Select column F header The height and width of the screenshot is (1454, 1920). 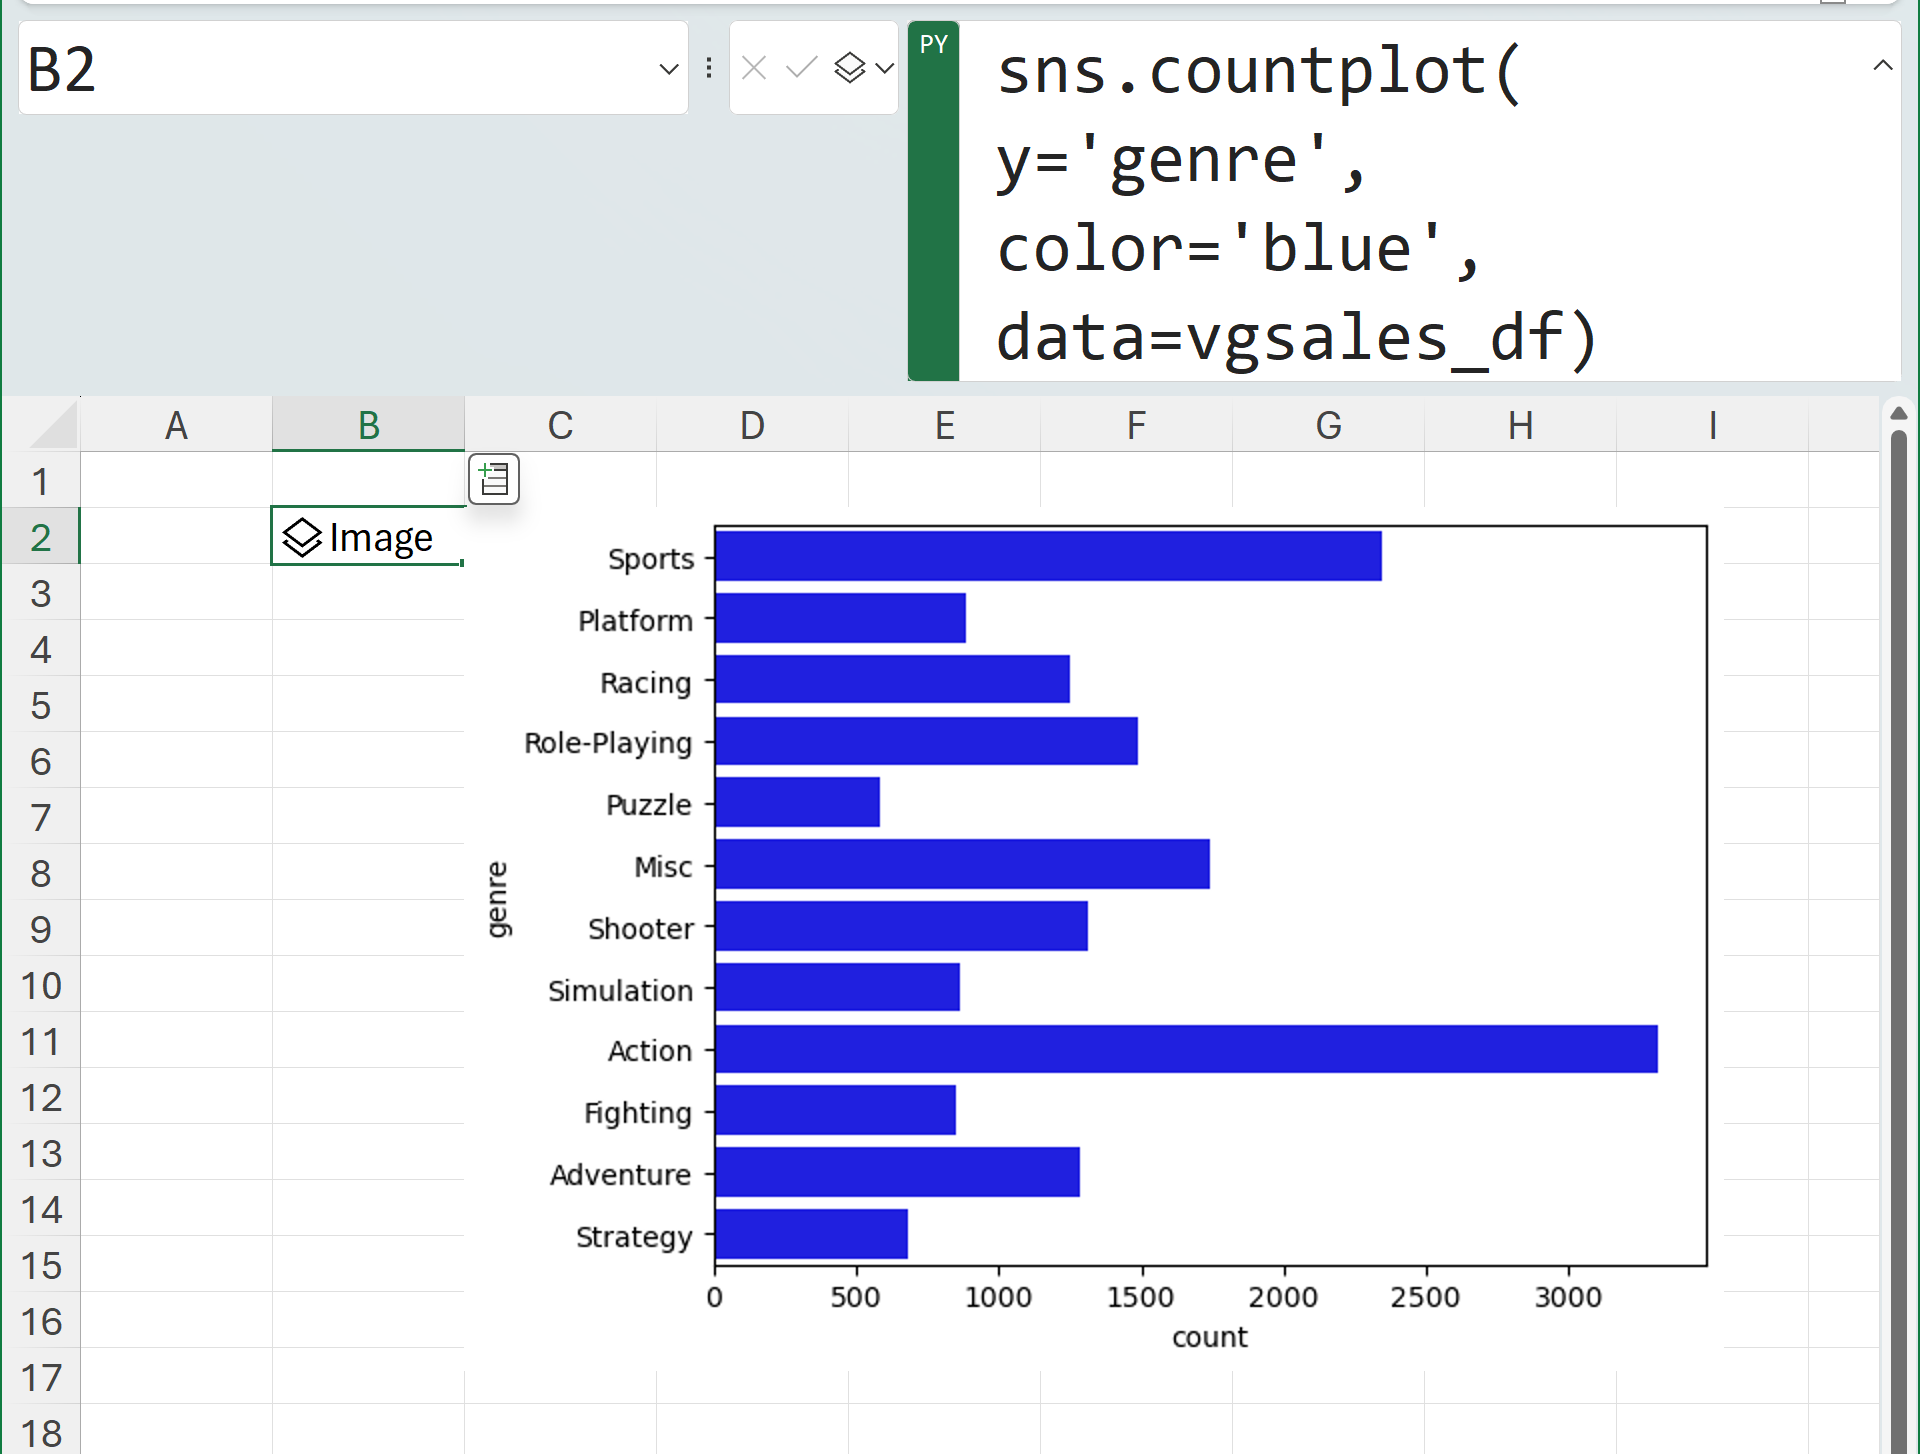1136,426
